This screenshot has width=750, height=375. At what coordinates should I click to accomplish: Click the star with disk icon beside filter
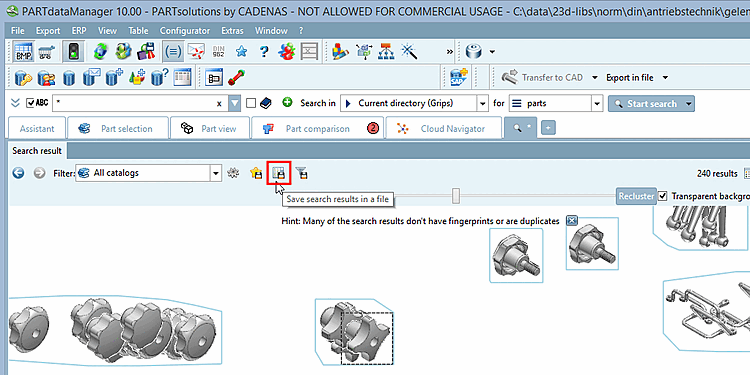pos(256,173)
